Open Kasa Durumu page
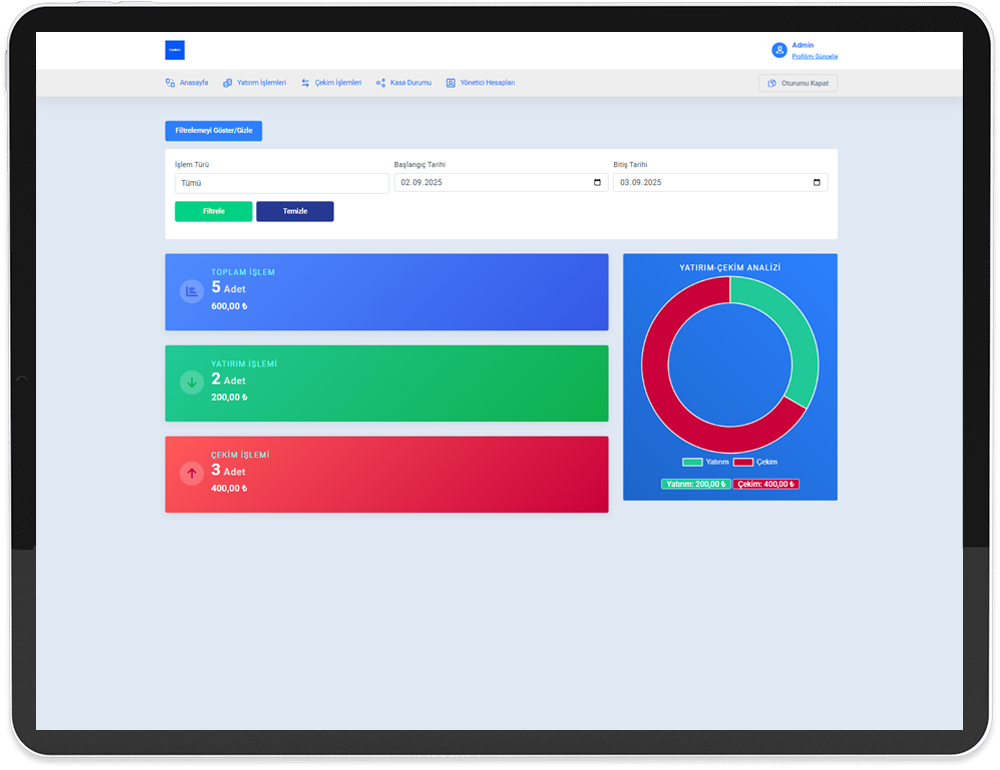Screen dimensions: 1000x770 404,83
